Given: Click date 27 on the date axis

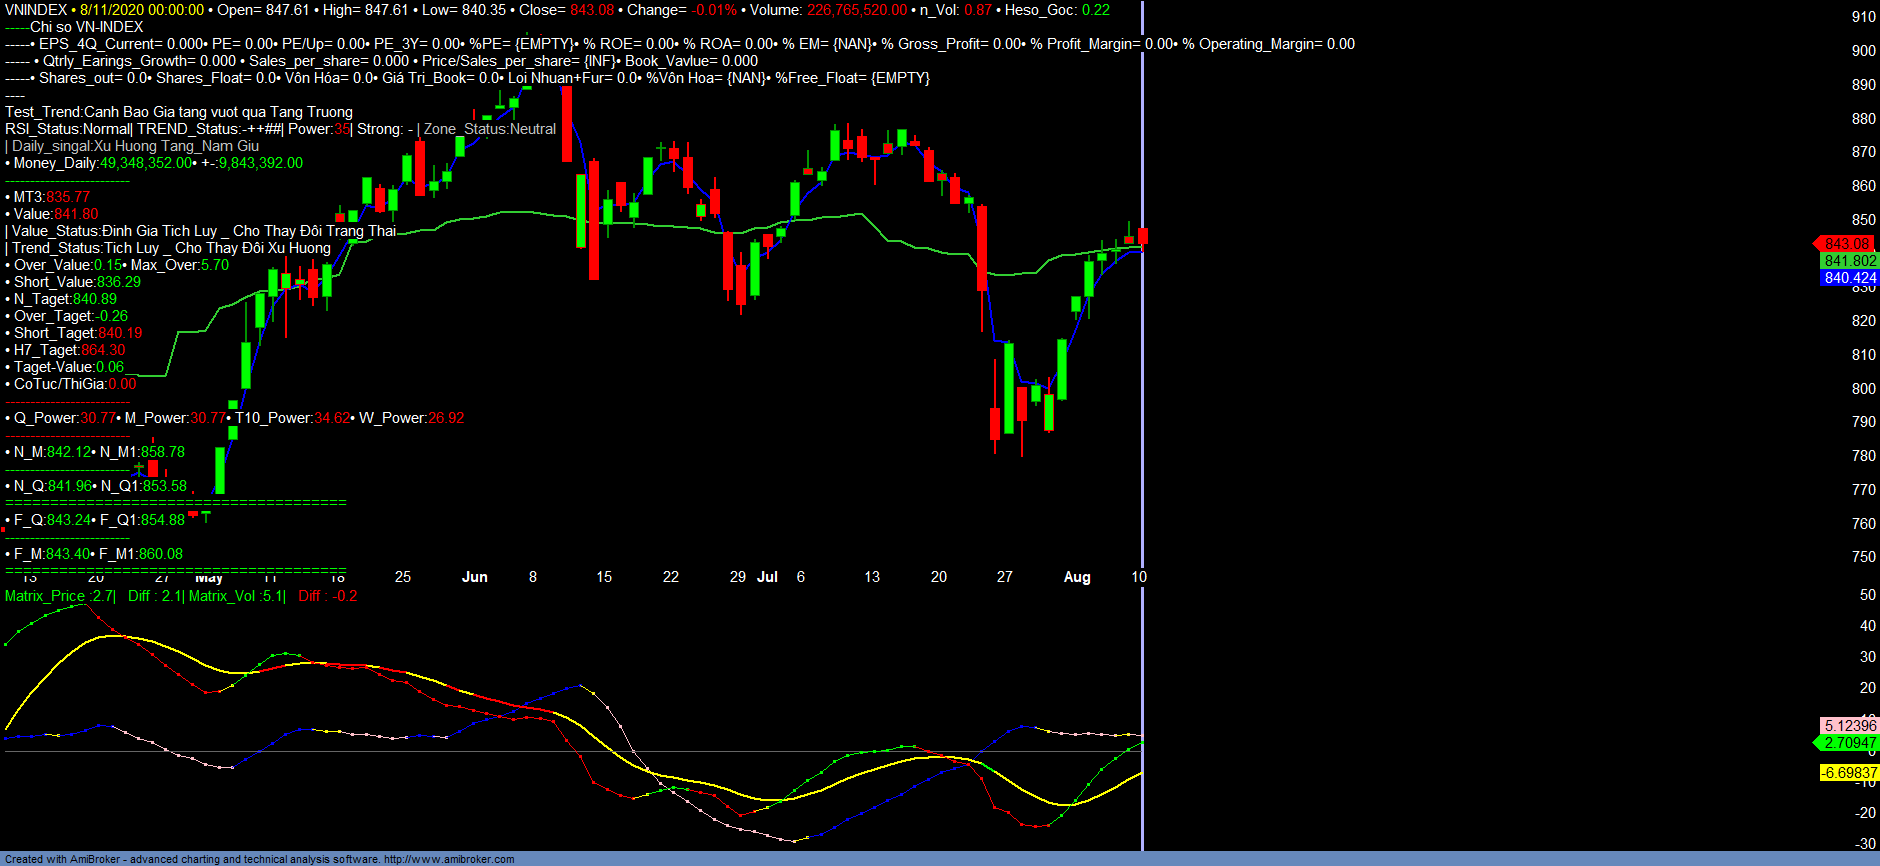Looking at the screenshot, I should (1005, 577).
